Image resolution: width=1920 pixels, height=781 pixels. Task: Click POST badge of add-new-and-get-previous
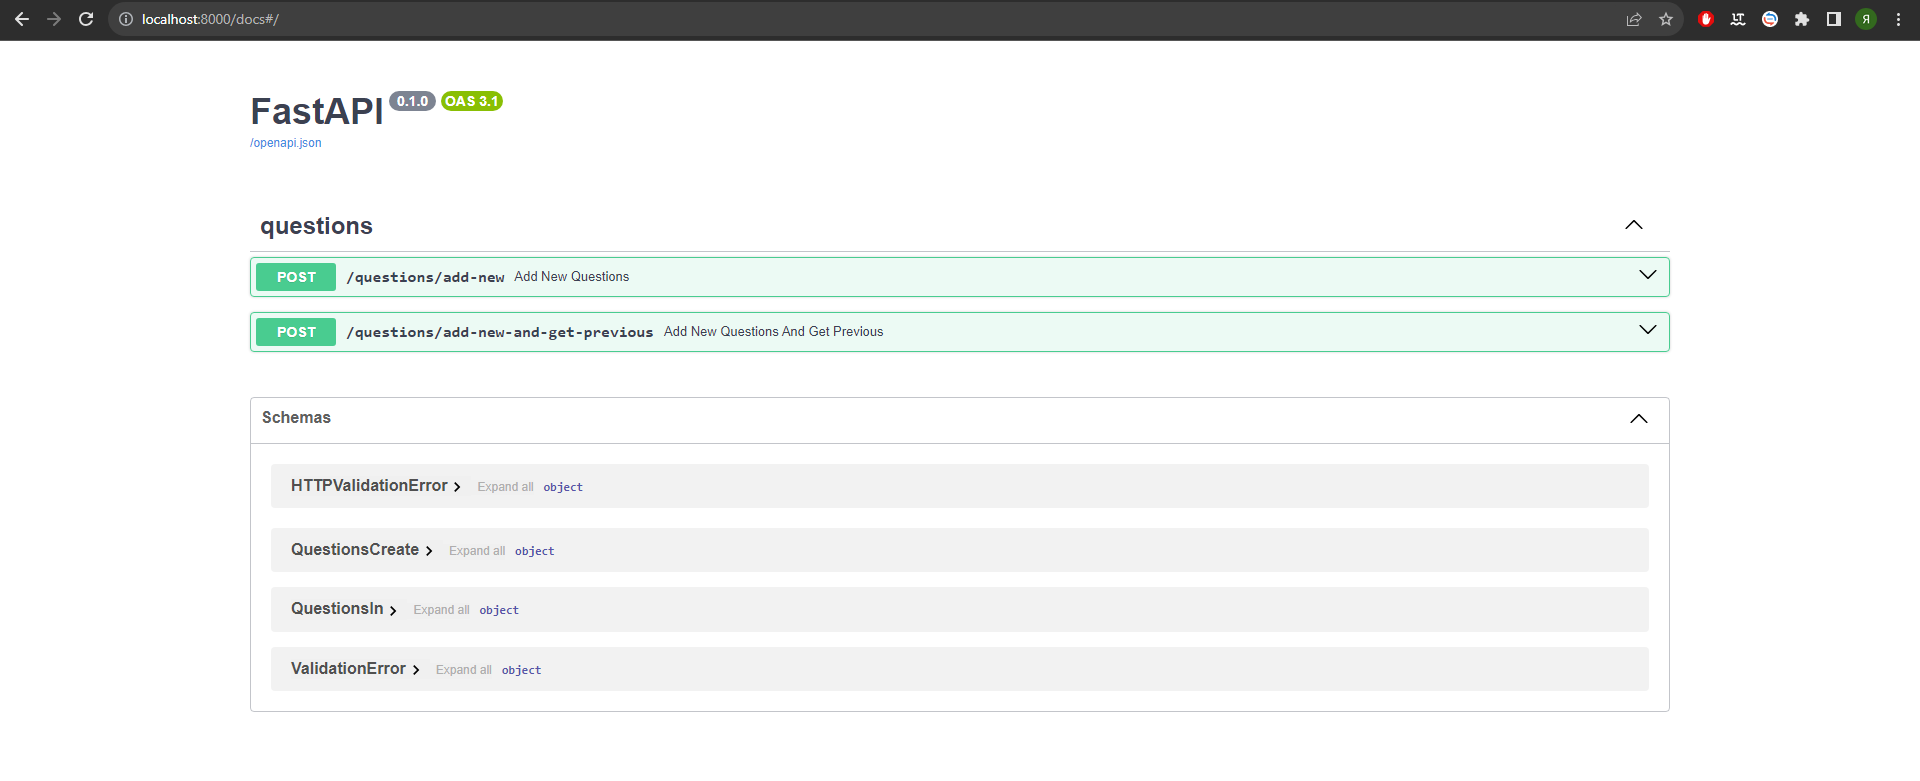pos(296,332)
